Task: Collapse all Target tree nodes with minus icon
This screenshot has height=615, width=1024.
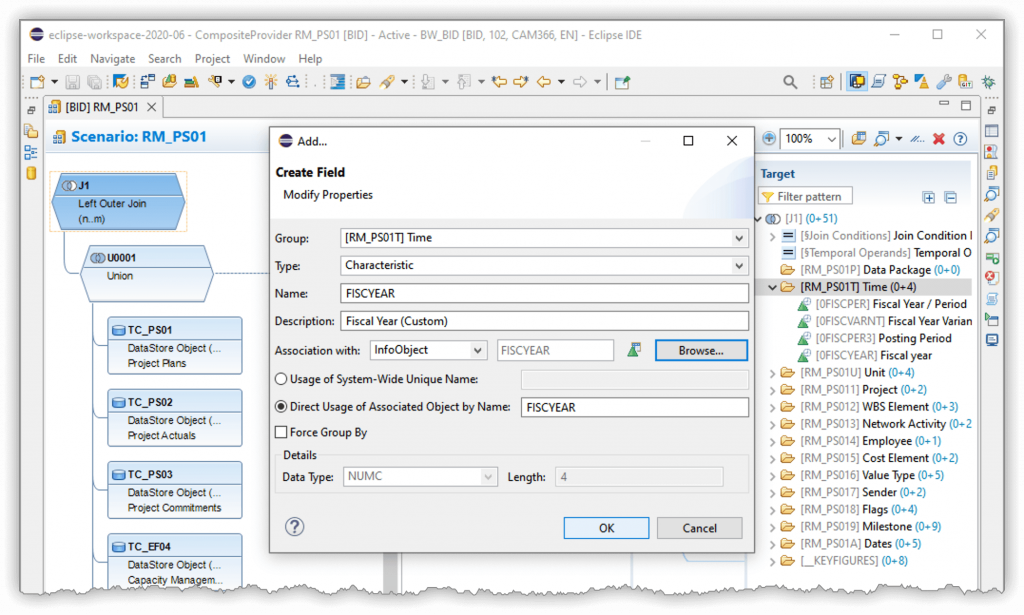Action: coord(951,197)
